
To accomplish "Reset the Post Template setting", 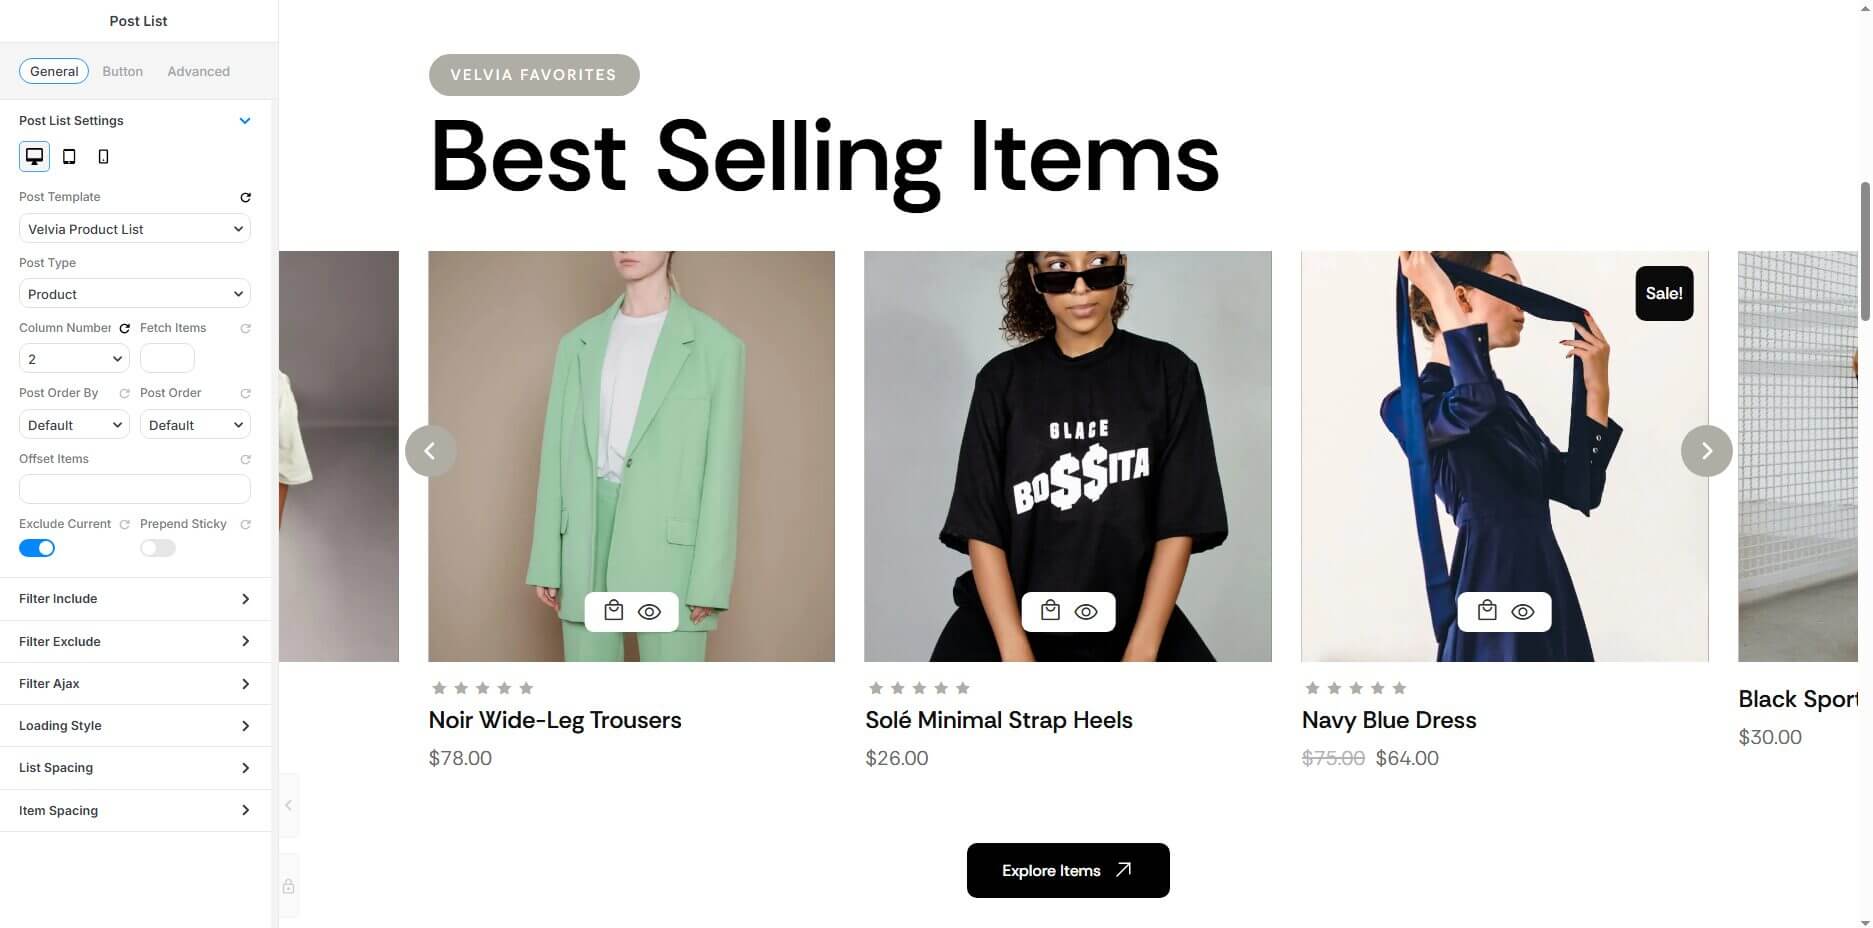I will (245, 197).
